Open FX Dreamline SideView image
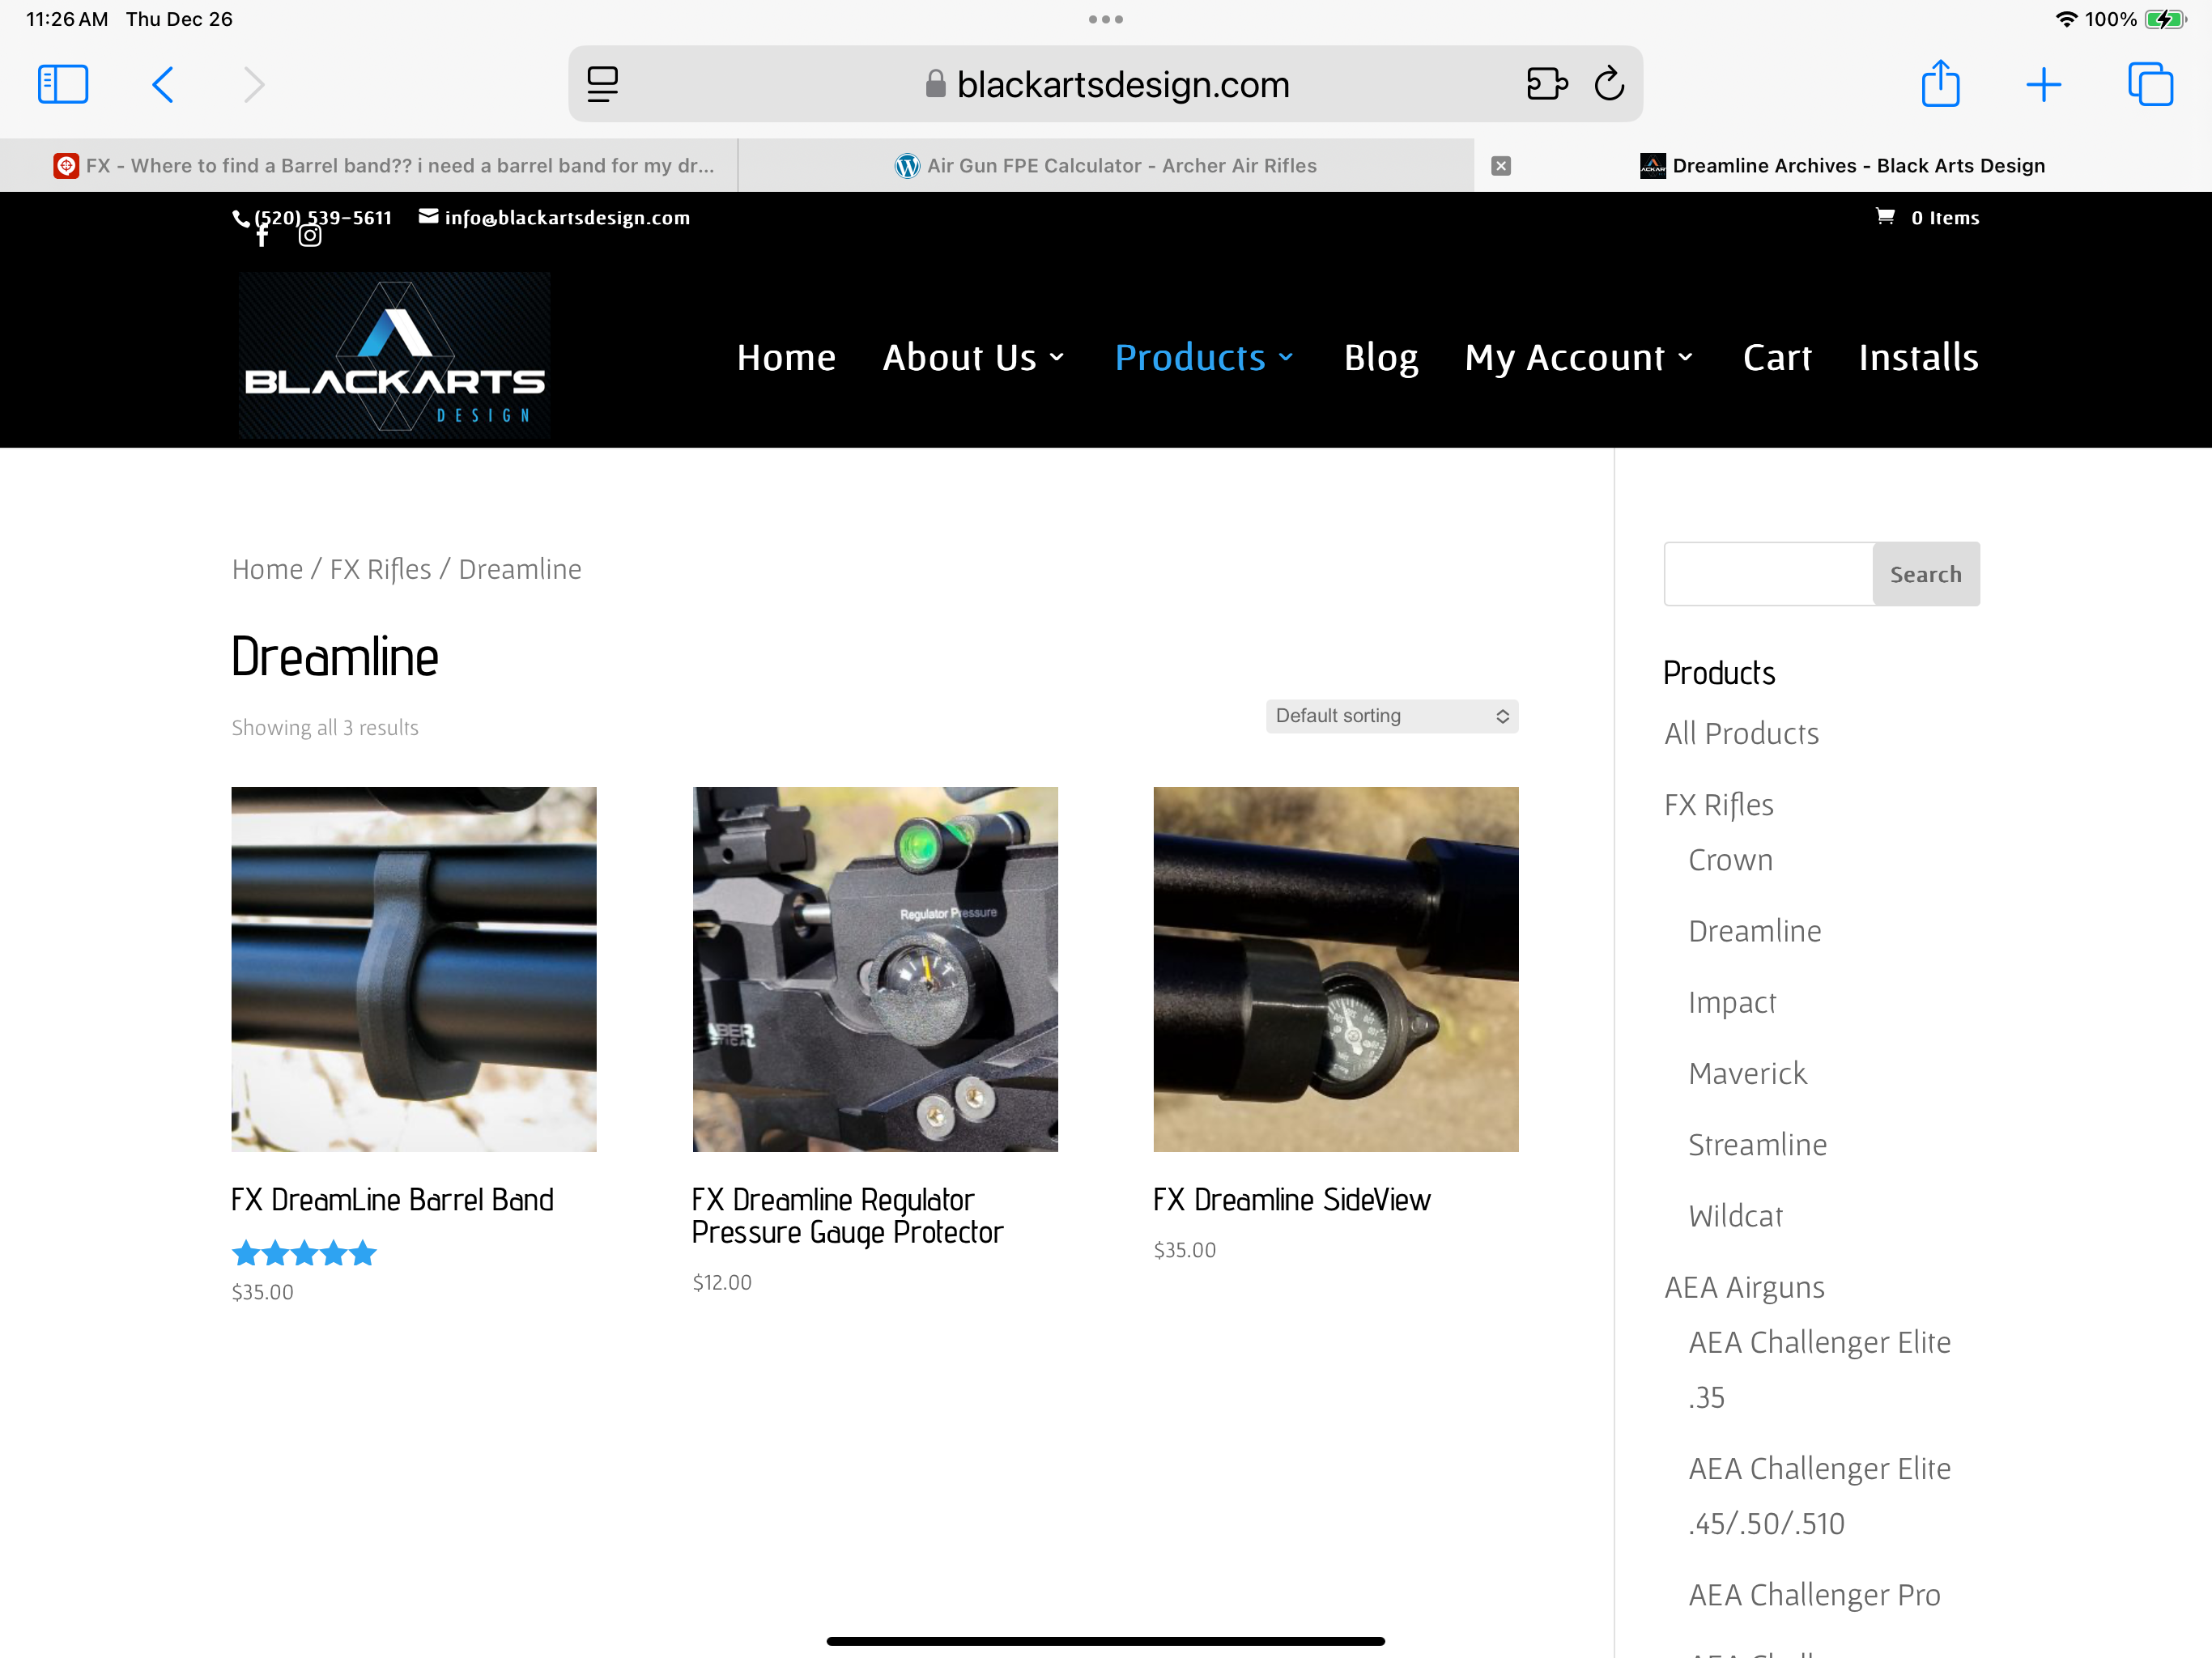This screenshot has width=2212, height=1658. 1336,969
